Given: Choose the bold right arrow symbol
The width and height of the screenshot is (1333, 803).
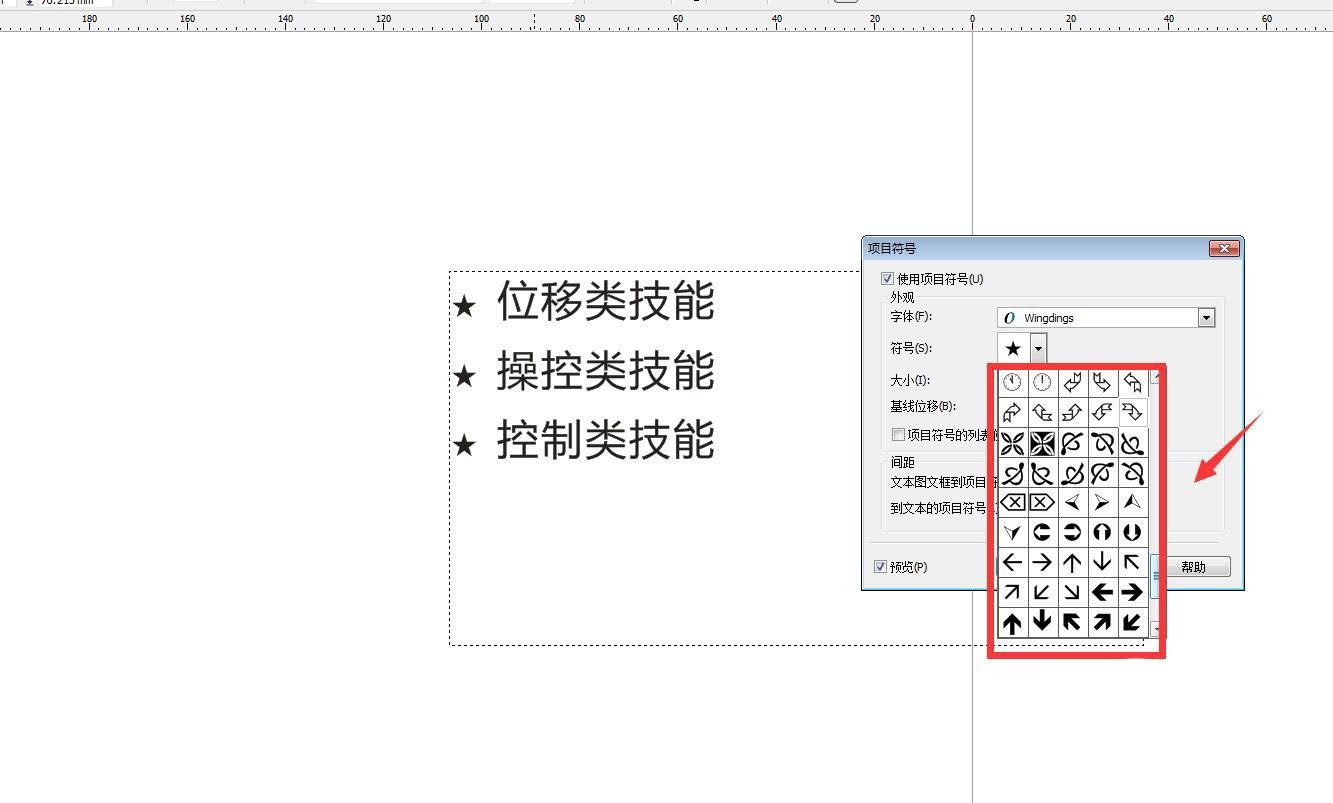Looking at the screenshot, I should (1132, 592).
